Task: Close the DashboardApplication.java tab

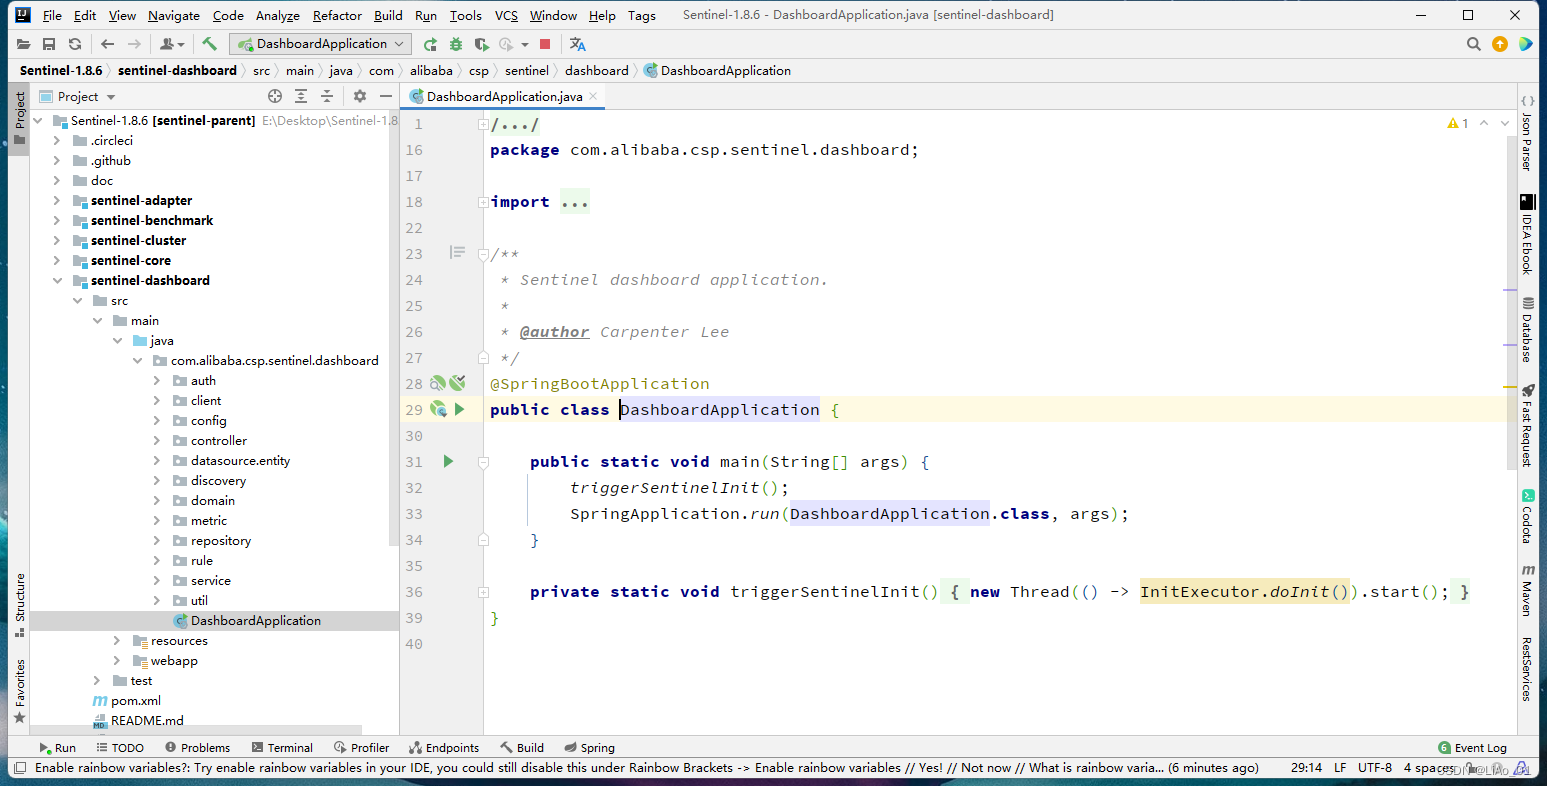Action: point(593,96)
